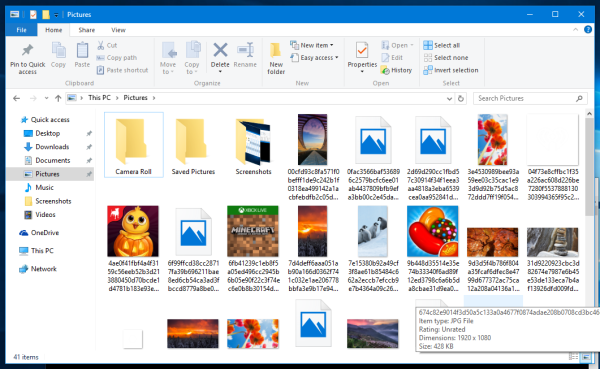Refresh the Pictures folder view
This screenshot has height=369, width=600.
coord(461,98)
